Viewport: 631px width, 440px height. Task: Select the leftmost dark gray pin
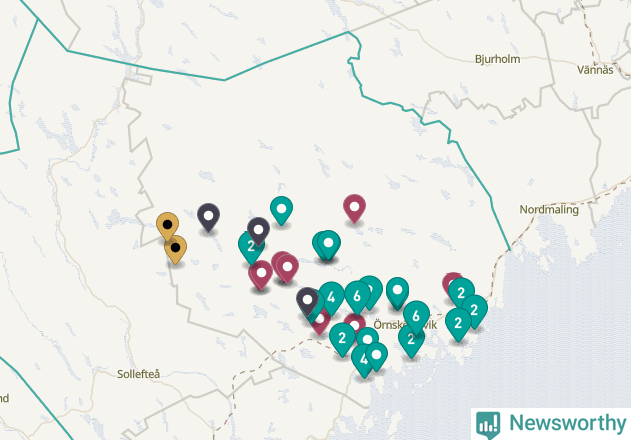[208, 218]
